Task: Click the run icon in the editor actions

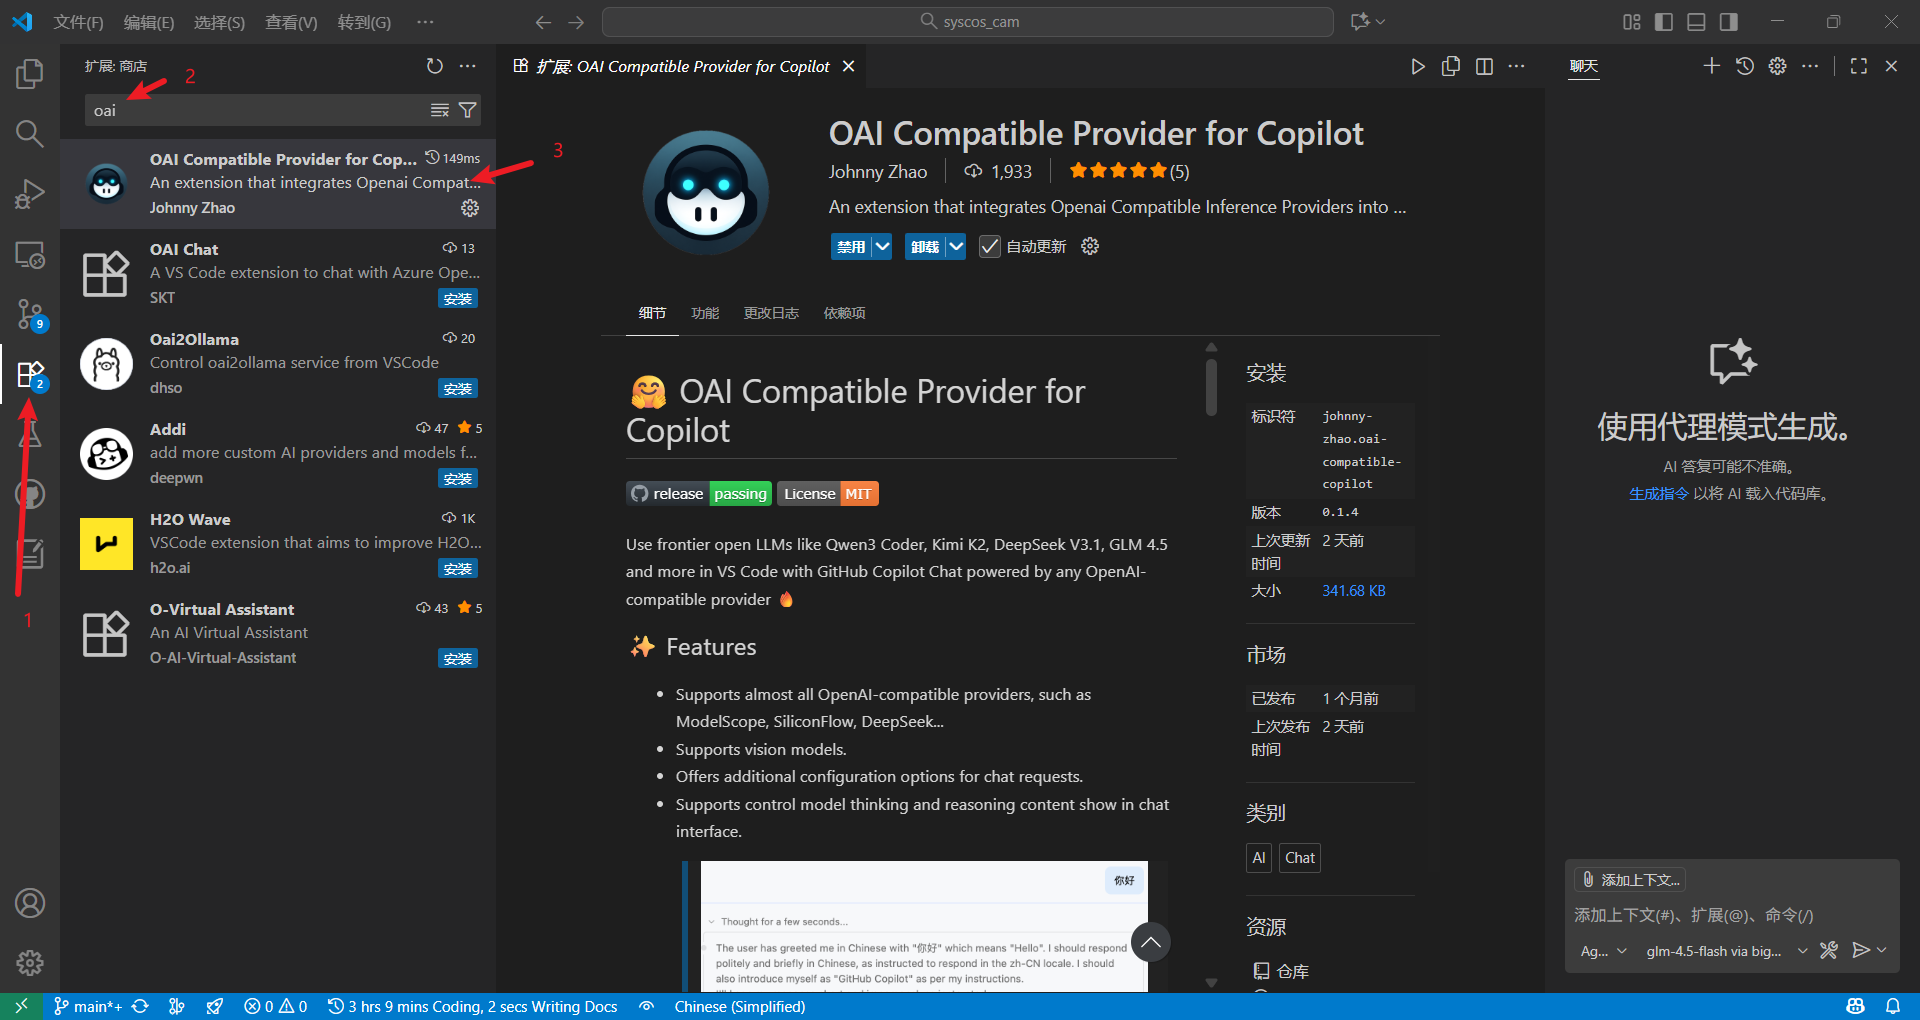Action: point(1418,66)
